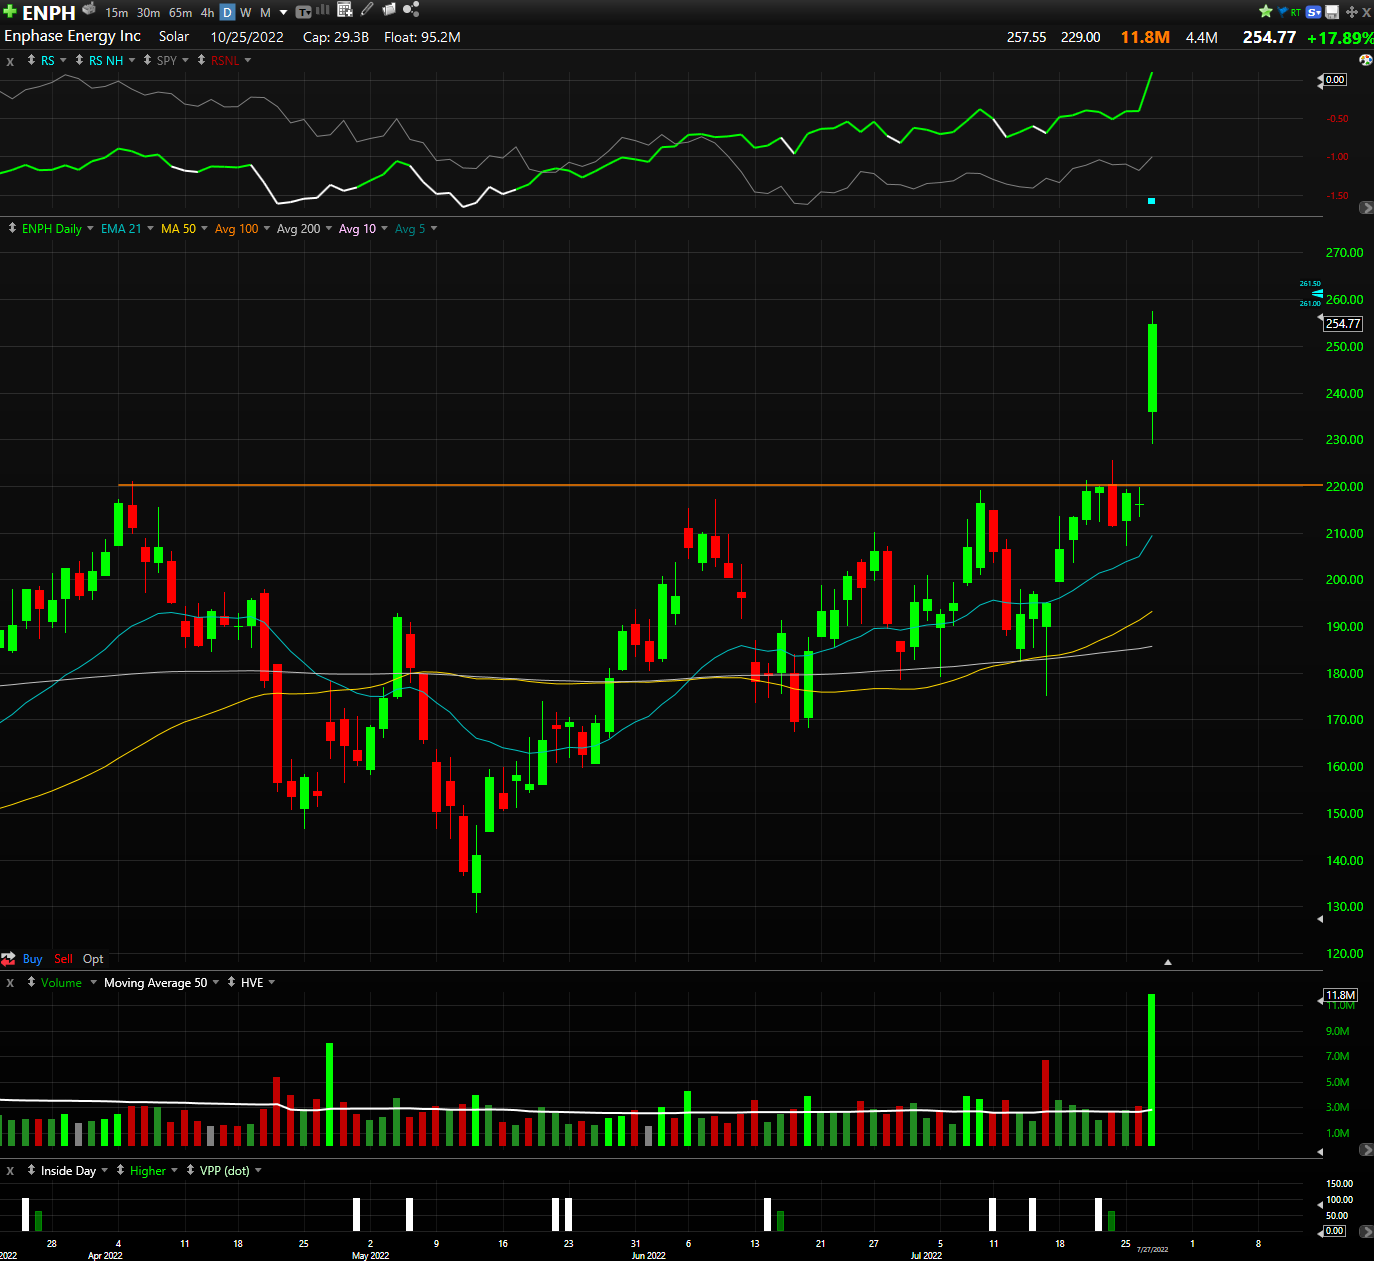Image resolution: width=1374 pixels, height=1261 pixels.
Task: Click the reorder arrows beside SPY
Action: [148, 60]
